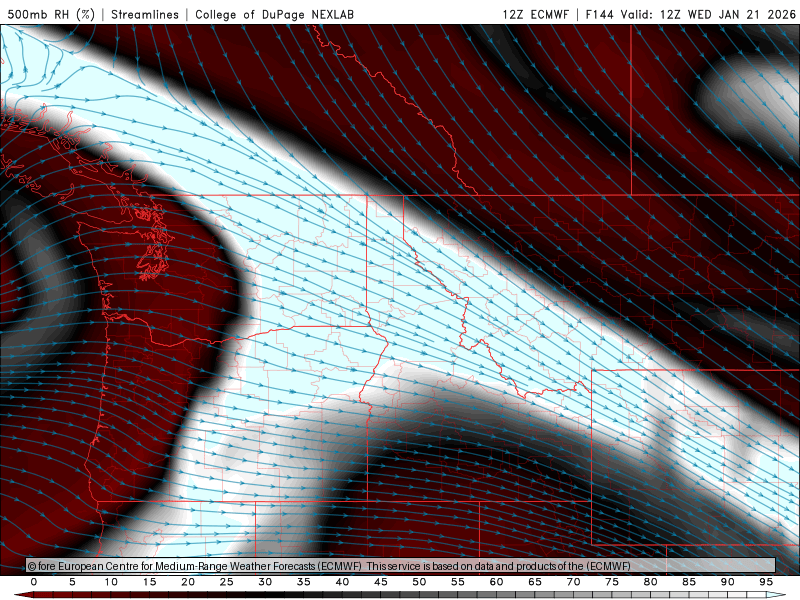Click the '500mb RH (%)' title text
This screenshot has width=800, height=600.
(x=51, y=14)
